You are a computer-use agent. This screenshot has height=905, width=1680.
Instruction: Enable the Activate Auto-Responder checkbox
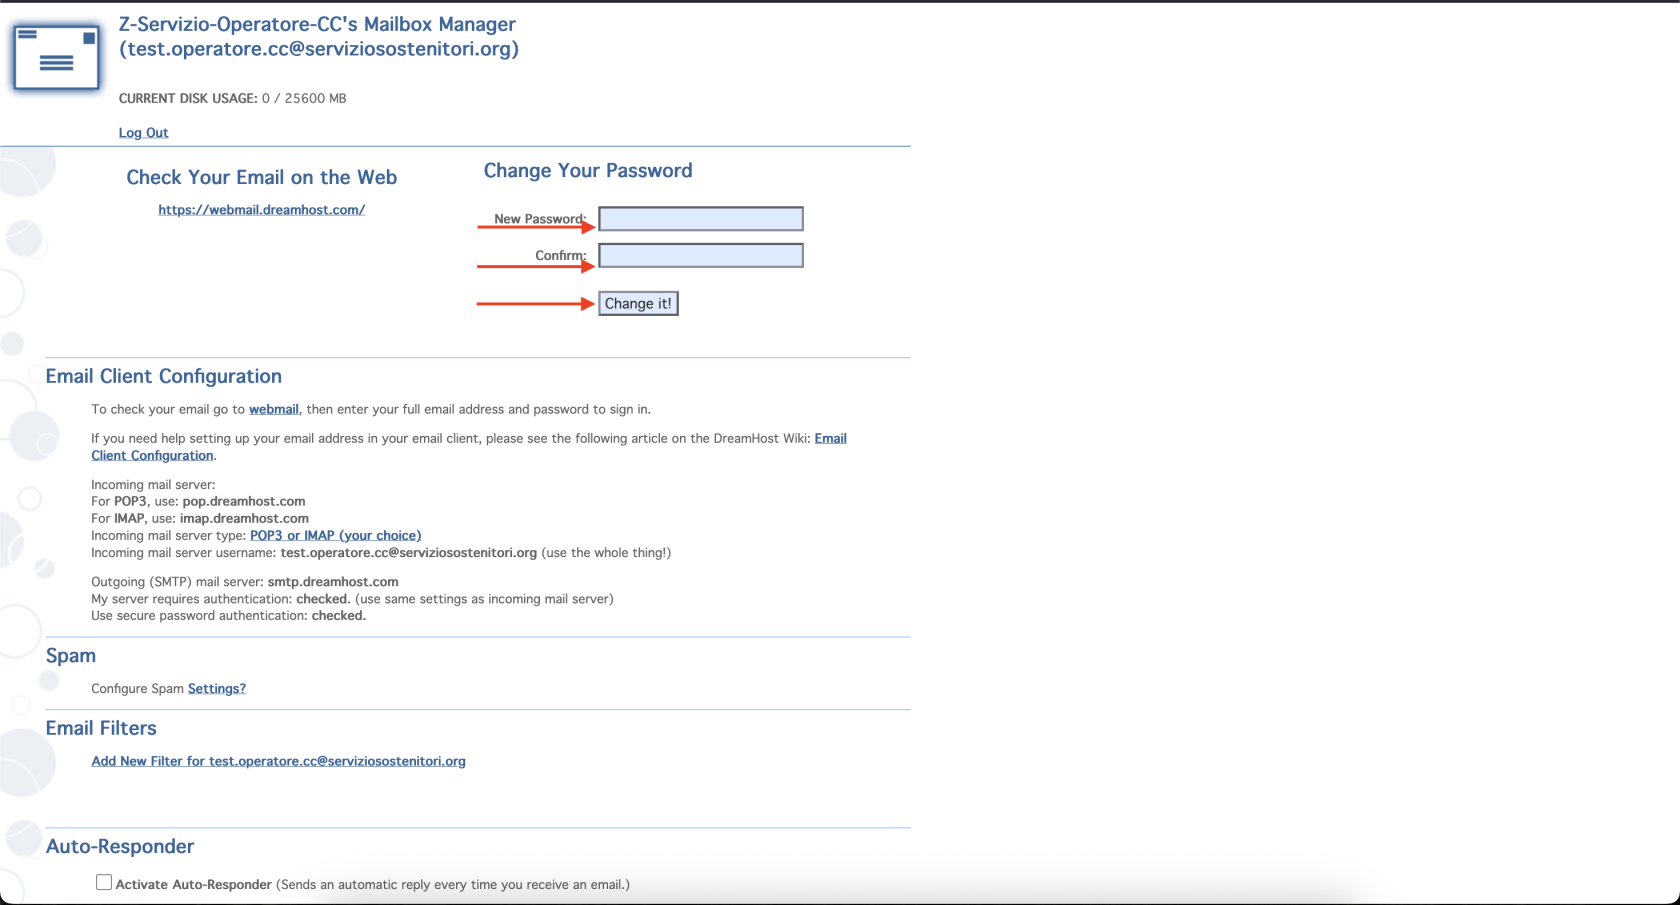[x=104, y=882]
